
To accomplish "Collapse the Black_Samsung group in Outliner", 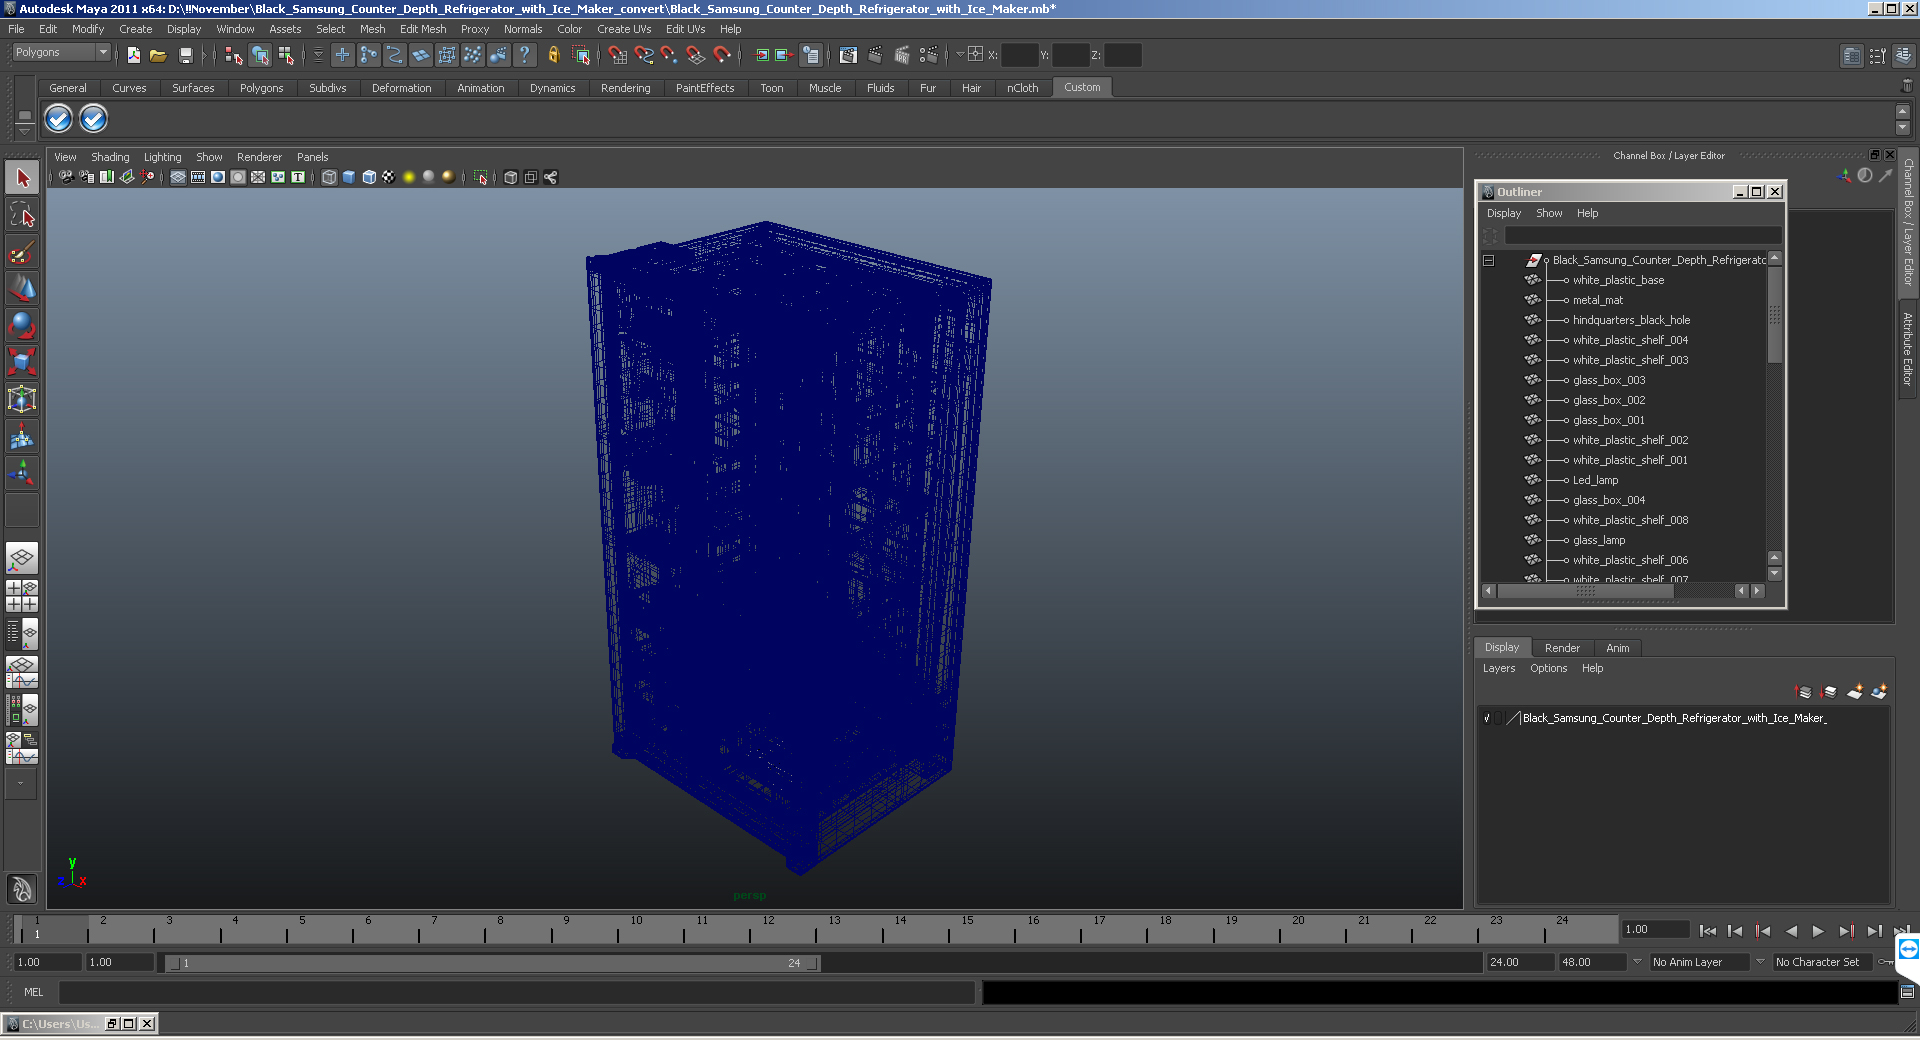I will click(1488, 260).
